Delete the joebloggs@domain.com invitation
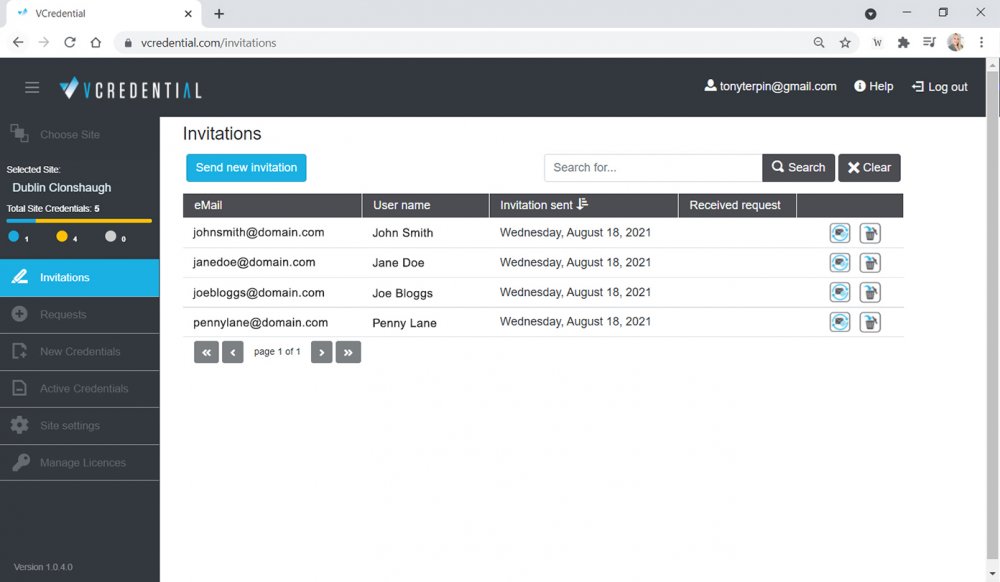 (x=871, y=292)
